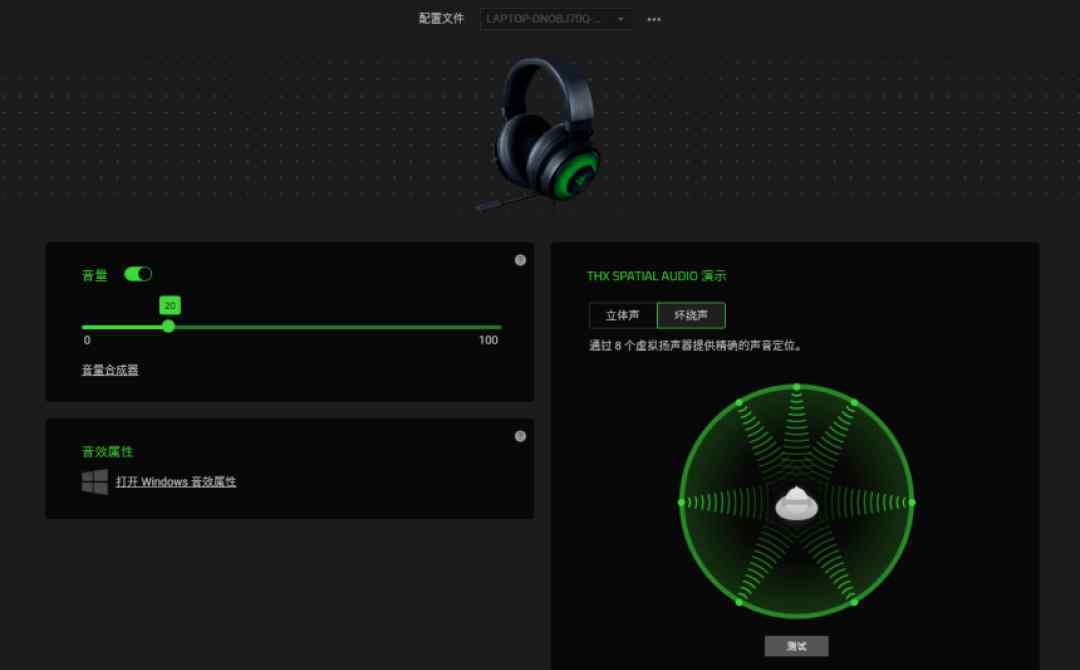This screenshot has height=670, width=1080.
Task: Select the front center speaker dot
Action: point(797,387)
